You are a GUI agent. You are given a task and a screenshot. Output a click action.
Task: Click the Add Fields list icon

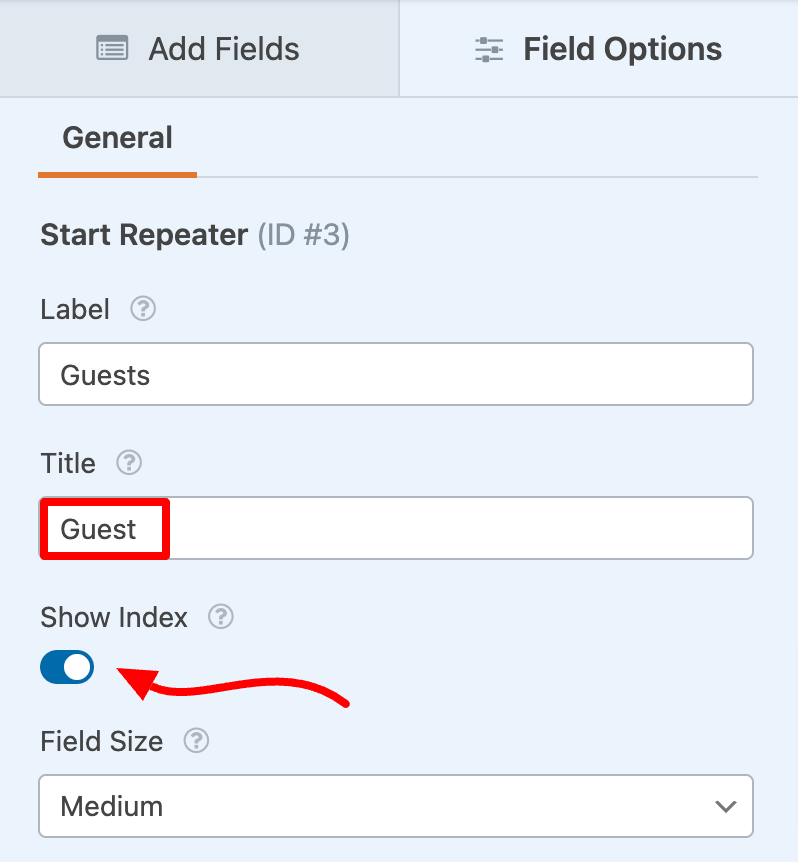pos(112,48)
